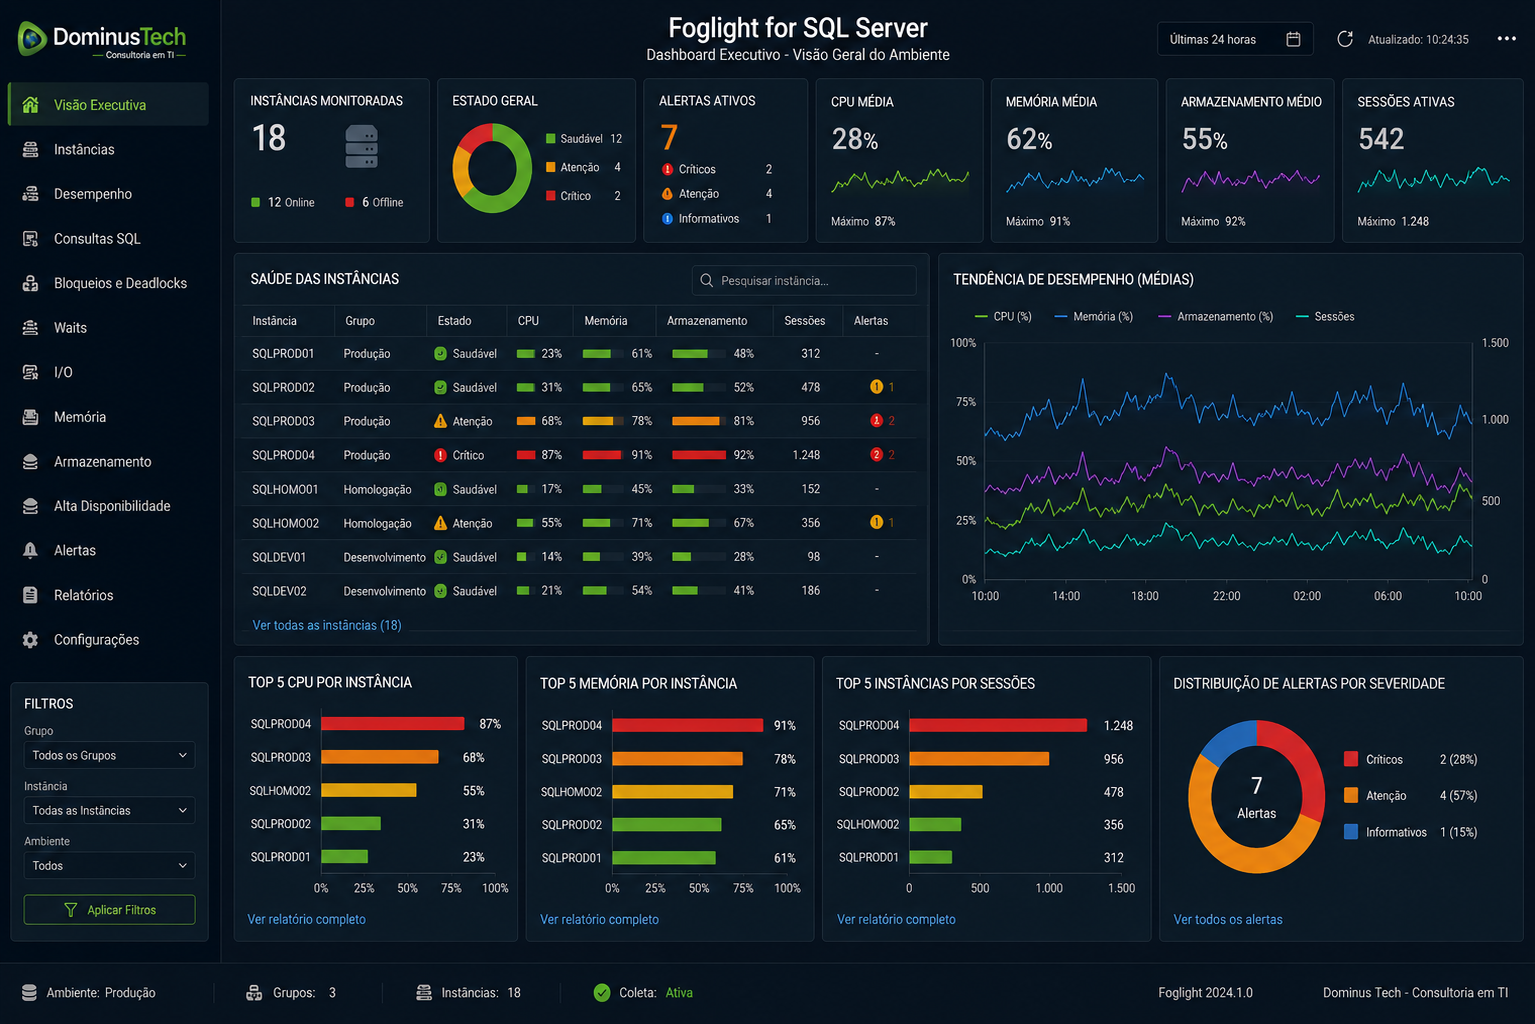Open Ver relatório completo under Top 5 Sessões
This screenshot has height=1024, width=1535.
[896, 919]
